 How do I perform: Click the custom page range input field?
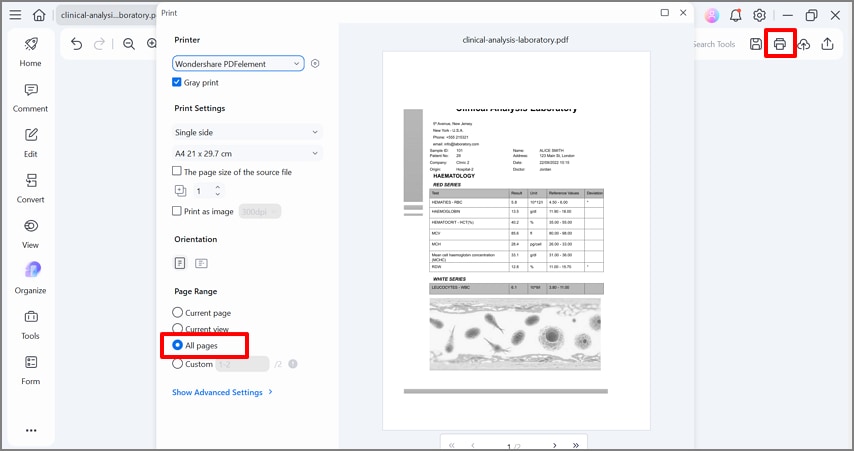click(242, 364)
